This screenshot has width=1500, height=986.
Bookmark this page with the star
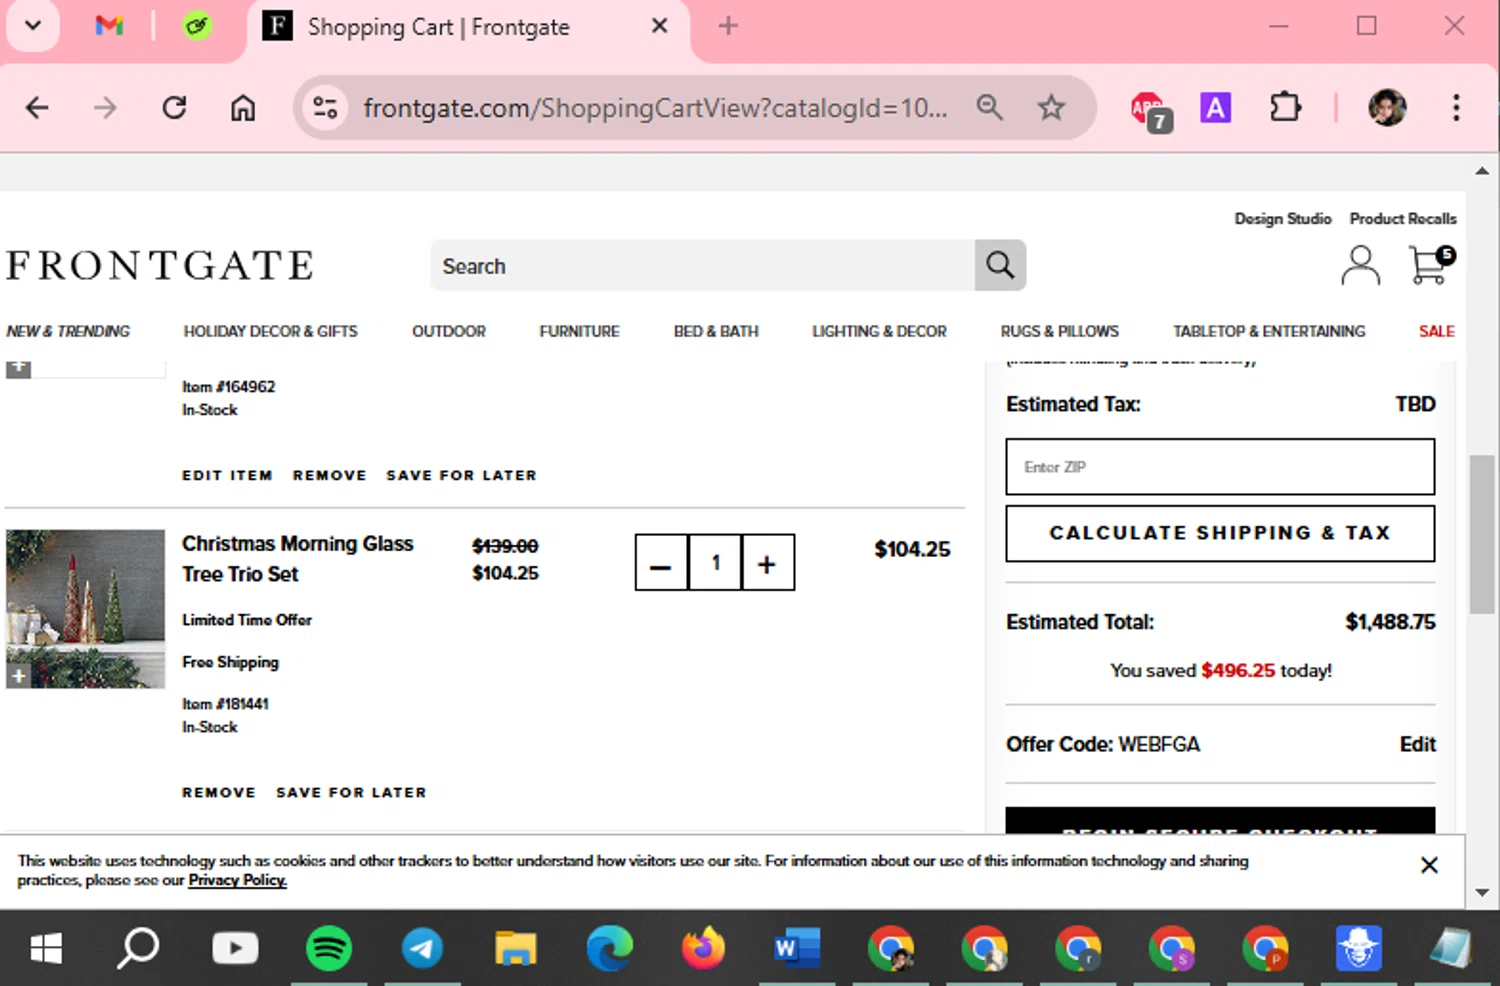pyautogui.click(x=1051, y=107)
